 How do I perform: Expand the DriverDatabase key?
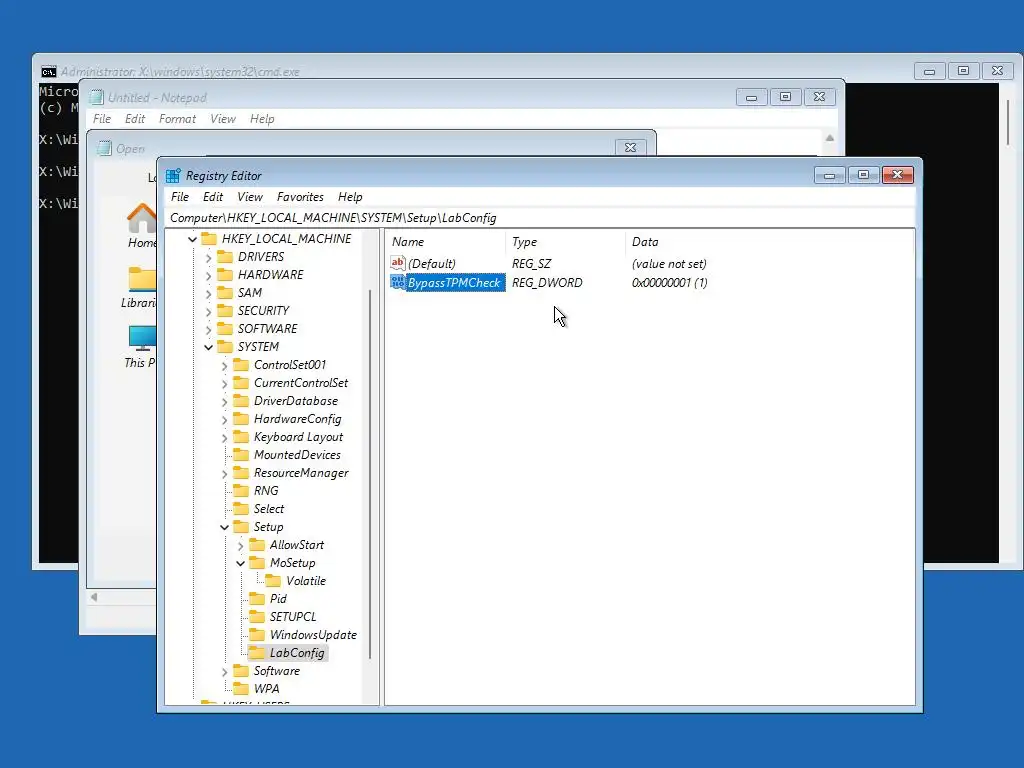point(225,402)
